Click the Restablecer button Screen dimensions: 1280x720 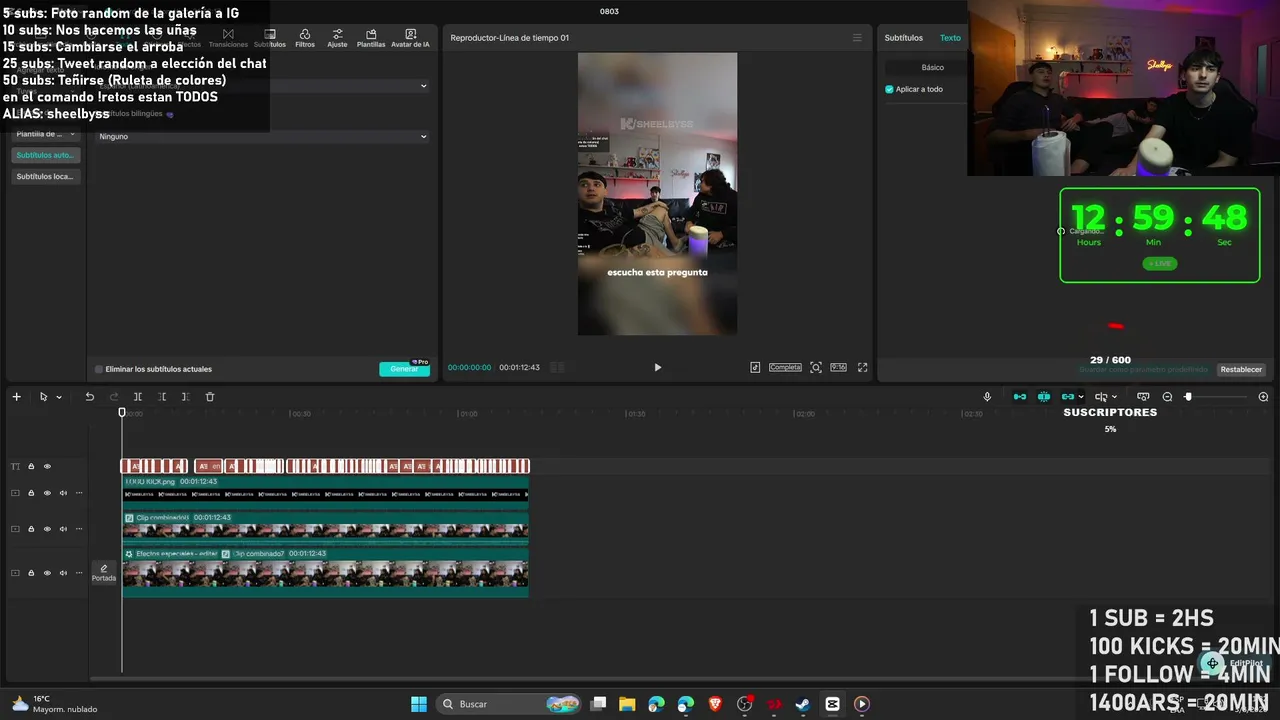(x=1241, y=369)
